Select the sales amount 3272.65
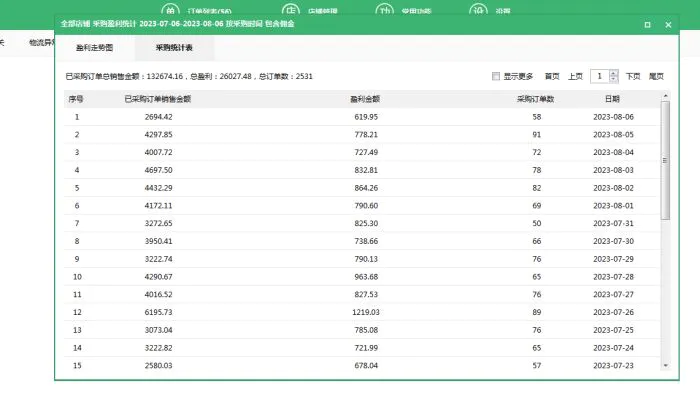The height and width of the screenshot is (394, 700). point(158,224)
